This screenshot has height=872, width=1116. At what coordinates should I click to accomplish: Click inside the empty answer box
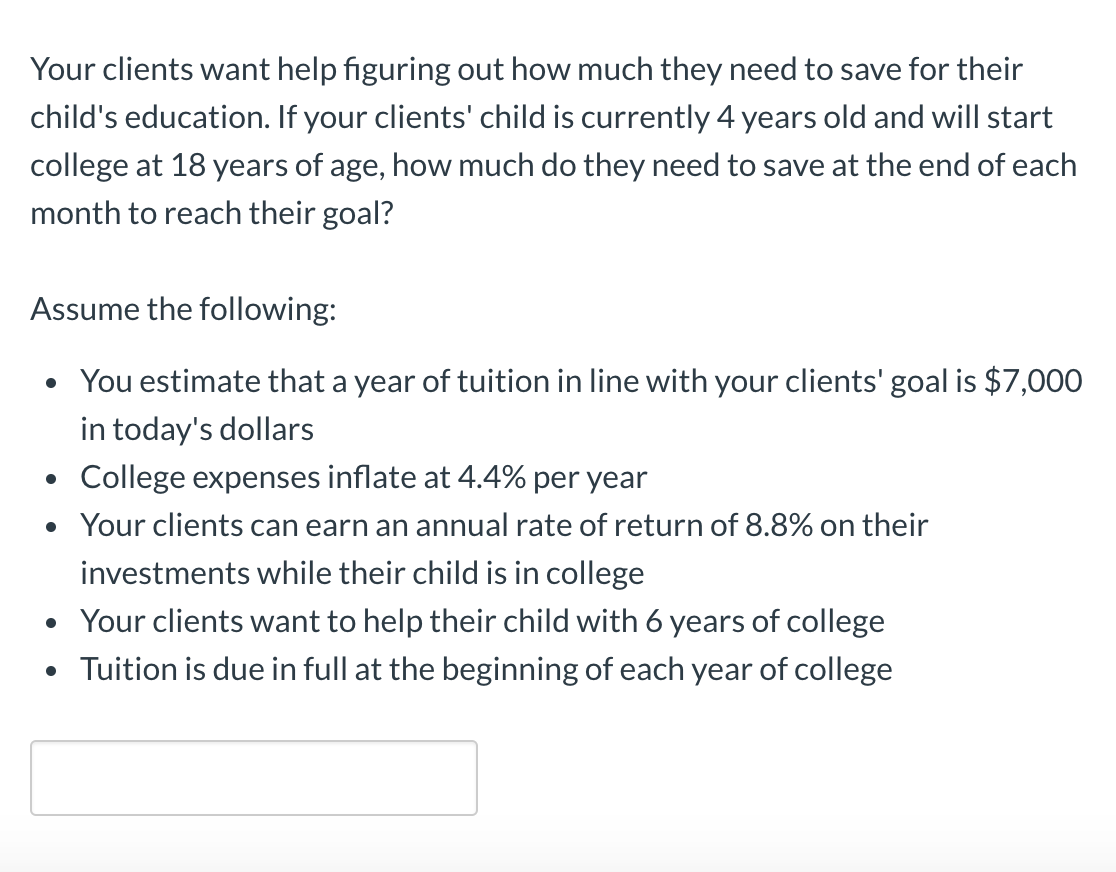click(x=253, y=778)
